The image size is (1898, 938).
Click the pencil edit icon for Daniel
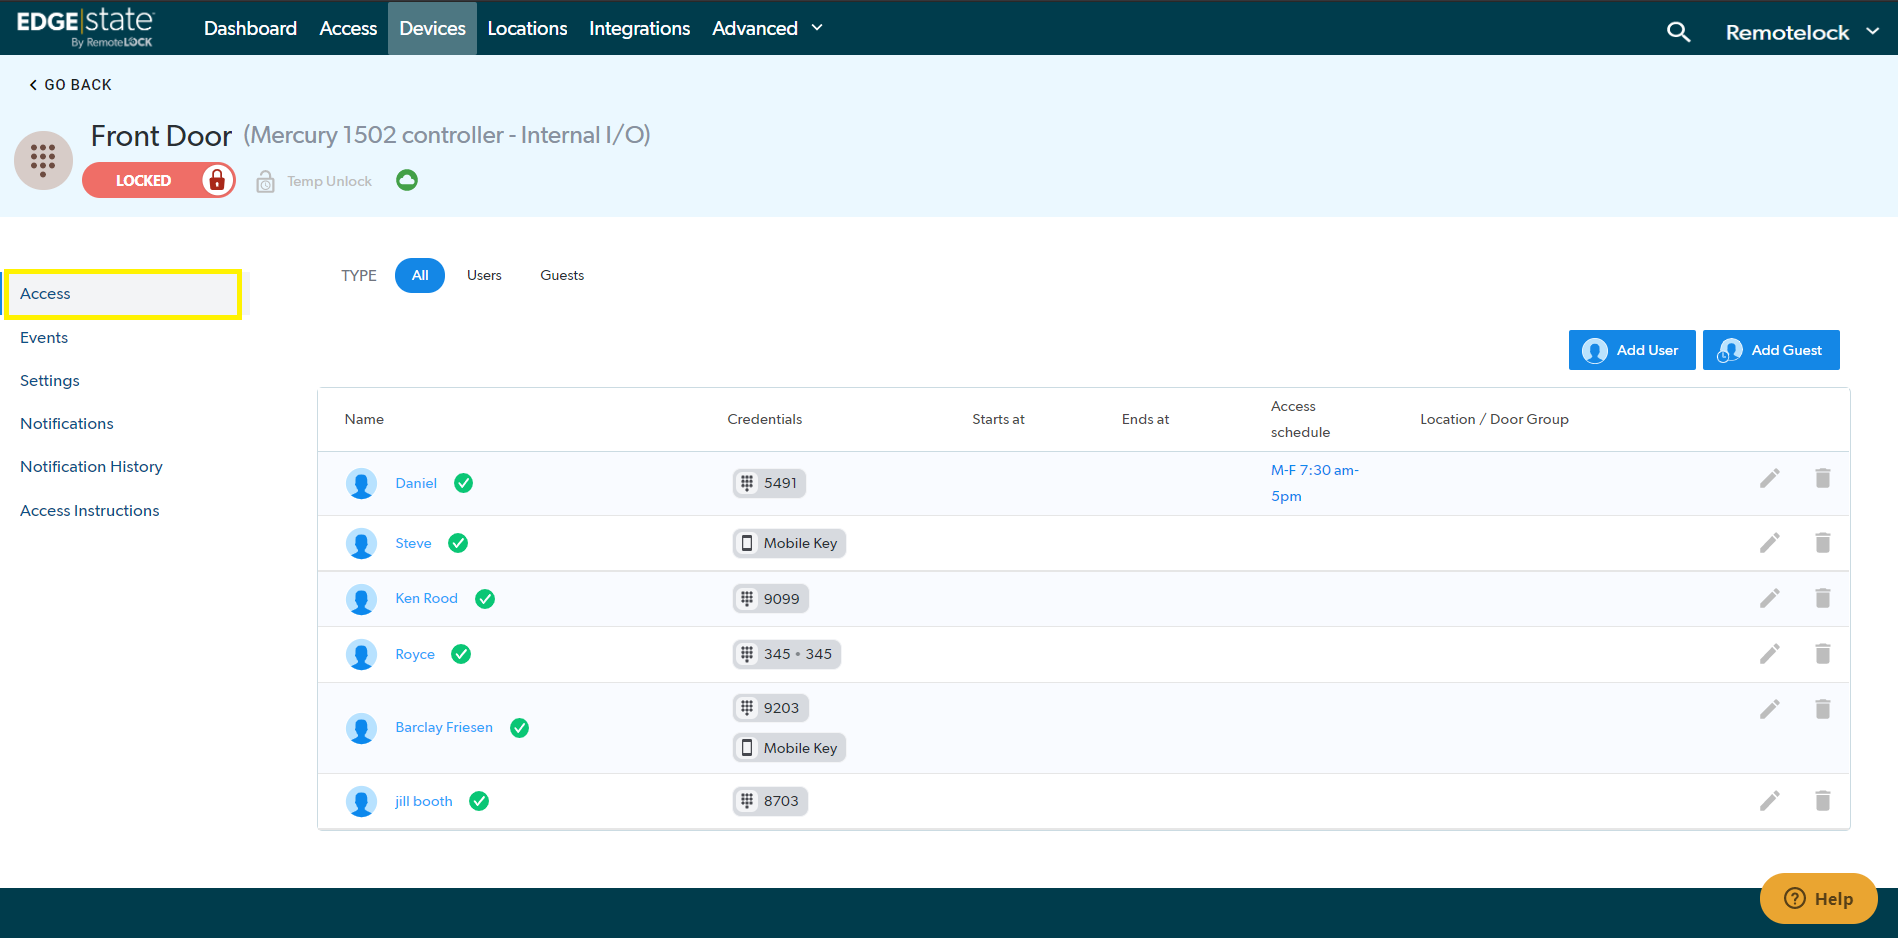1769,479
